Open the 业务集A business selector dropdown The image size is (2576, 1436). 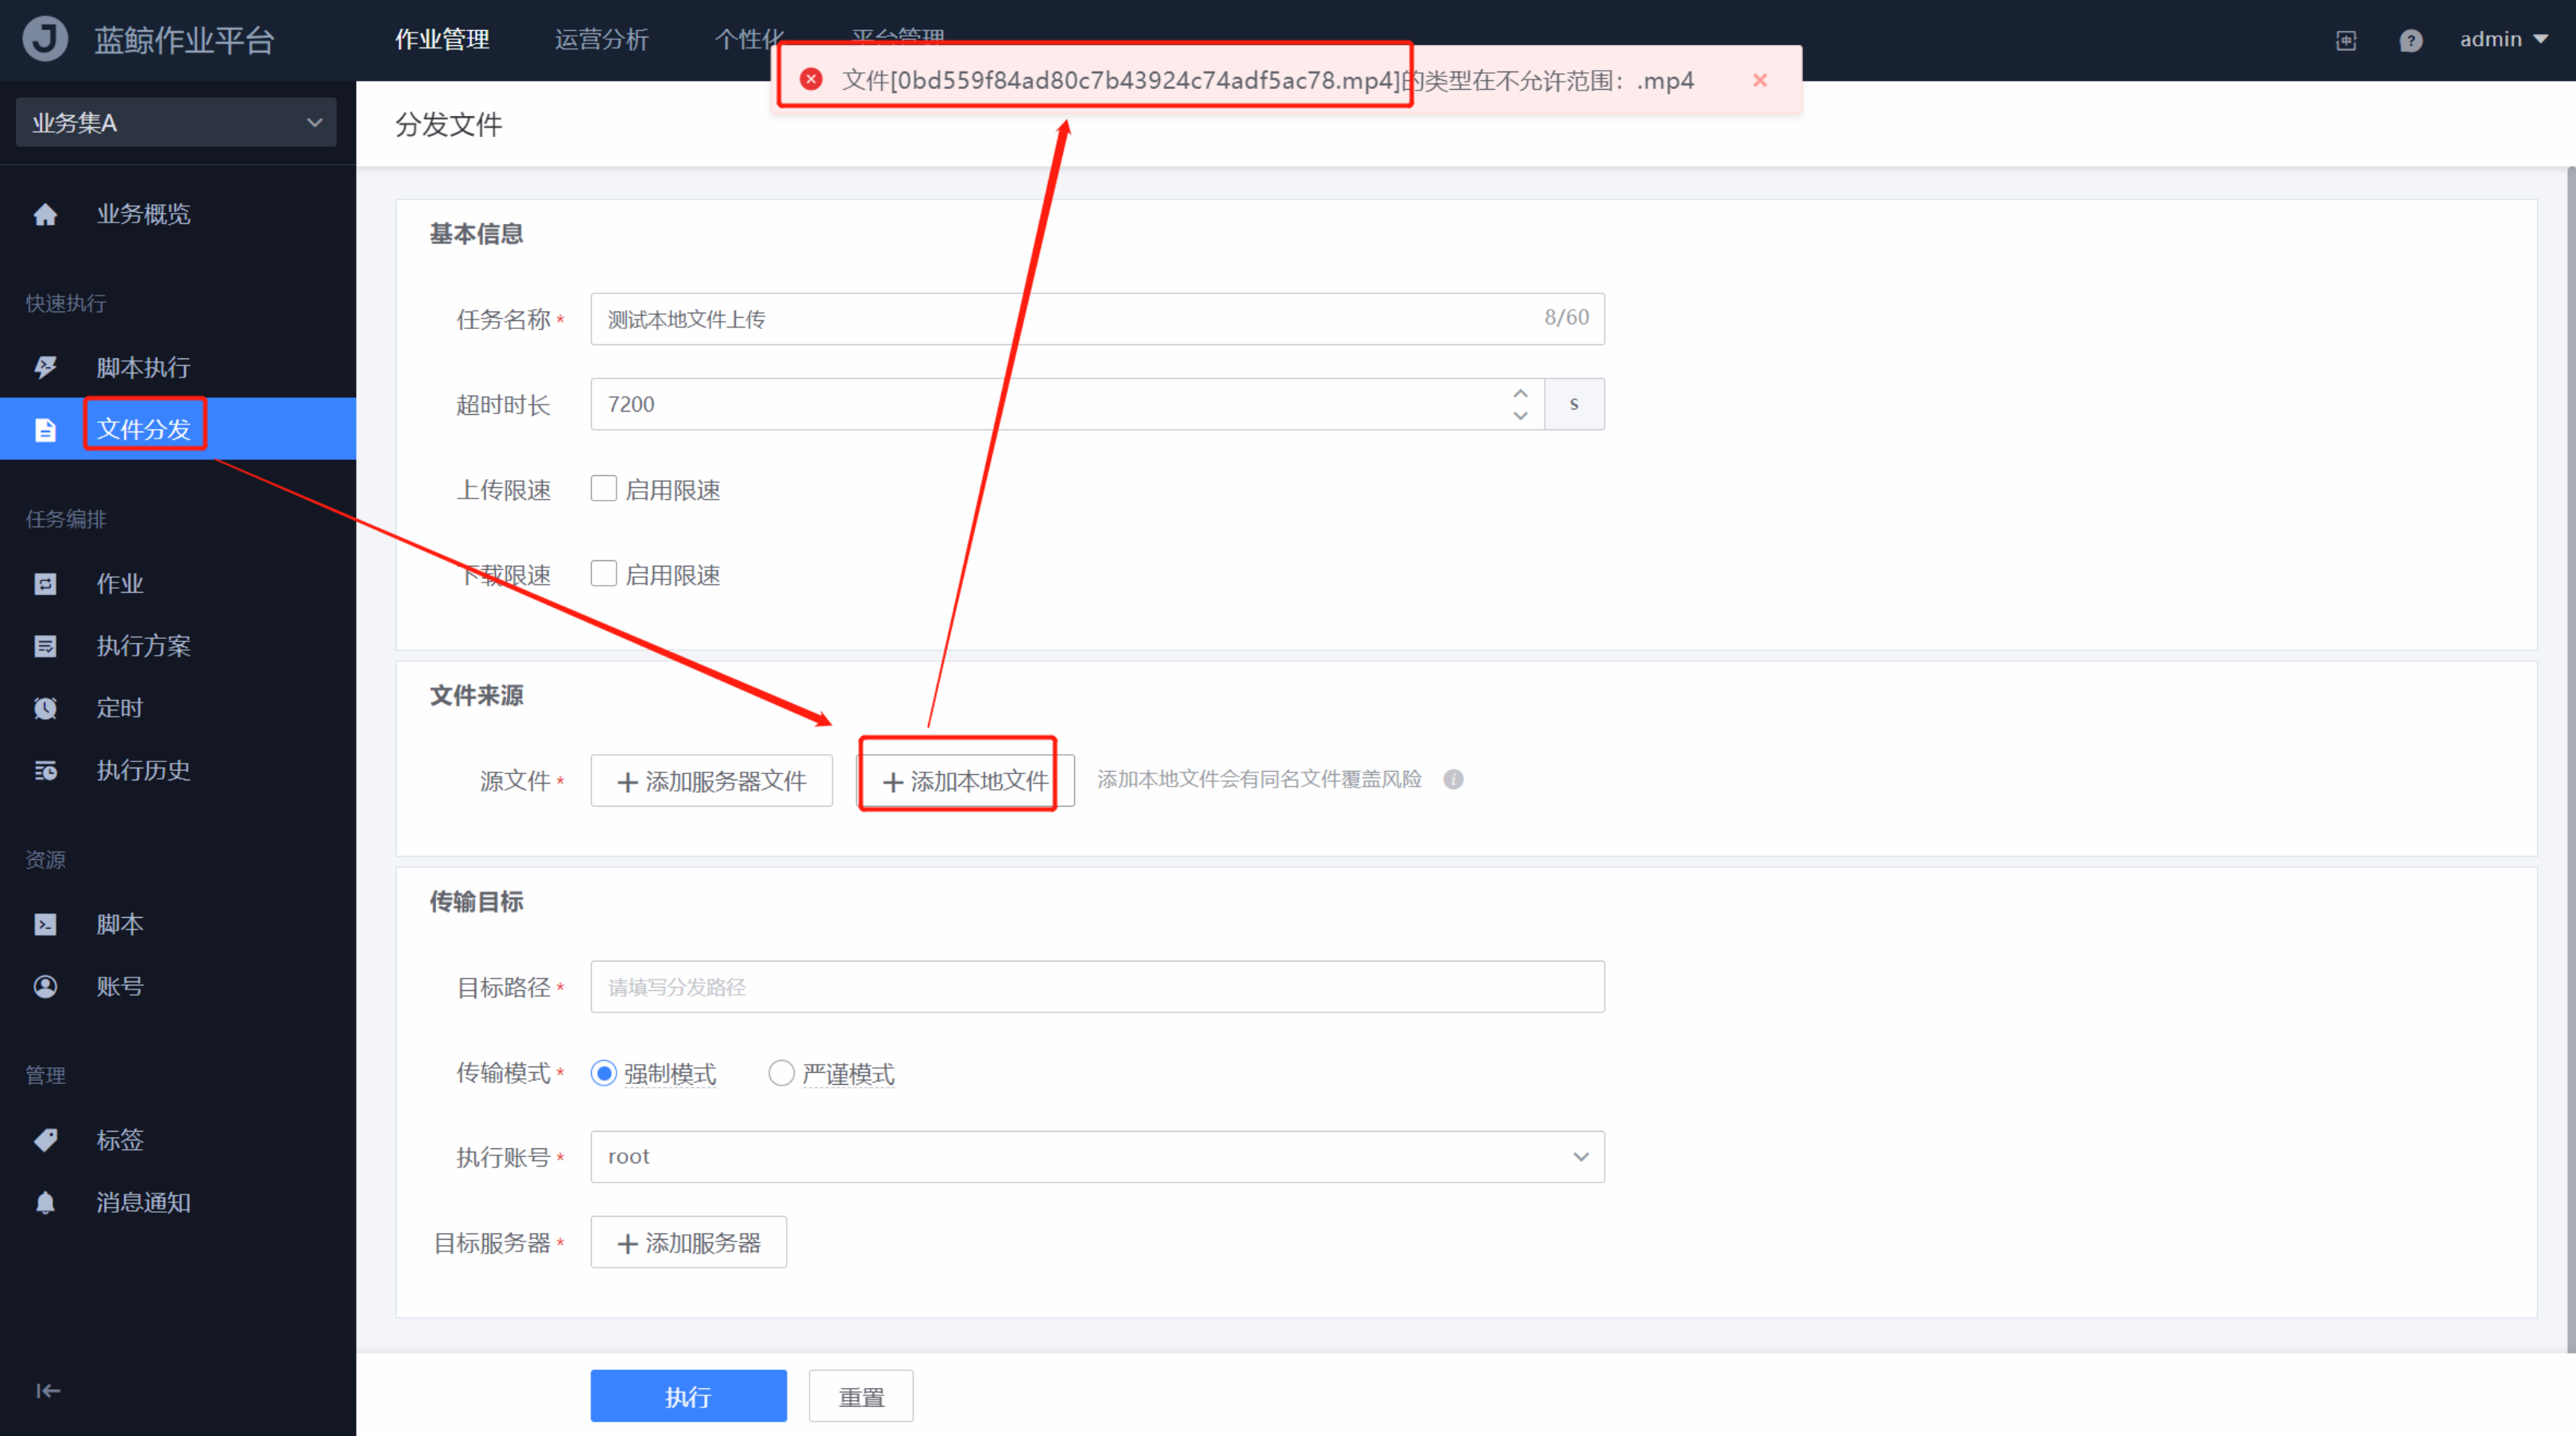176,123
